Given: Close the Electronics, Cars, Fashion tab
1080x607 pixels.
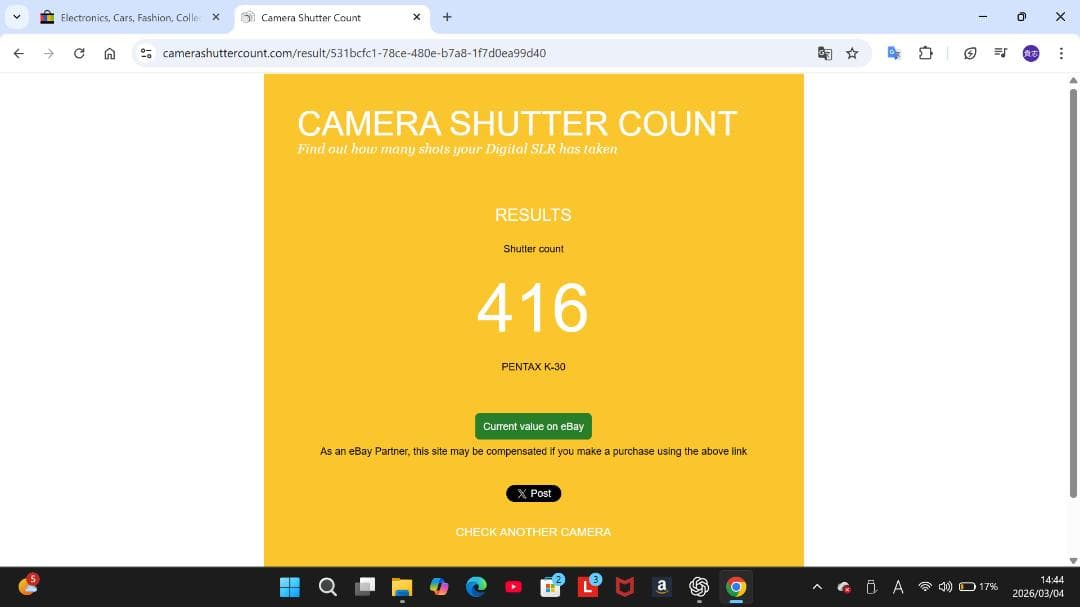Looking at the screenshot, I should tap(216, 17).
